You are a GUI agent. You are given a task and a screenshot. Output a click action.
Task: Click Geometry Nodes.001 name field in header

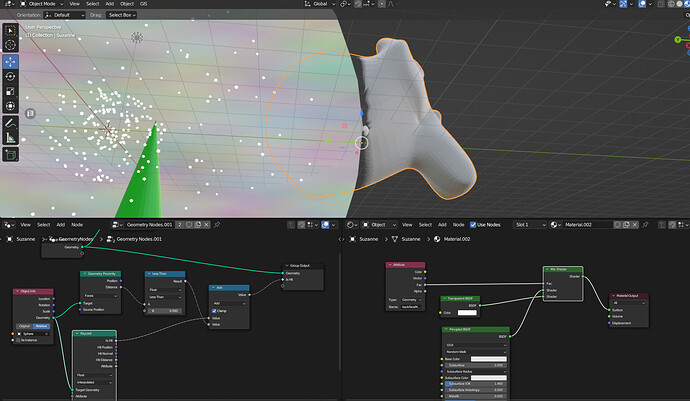(x=150, y=224)
